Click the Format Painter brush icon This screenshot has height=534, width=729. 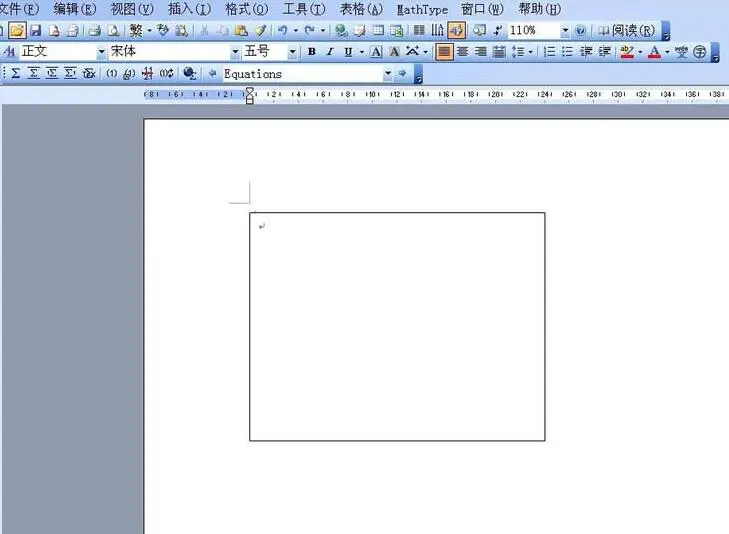pos(260,31)
